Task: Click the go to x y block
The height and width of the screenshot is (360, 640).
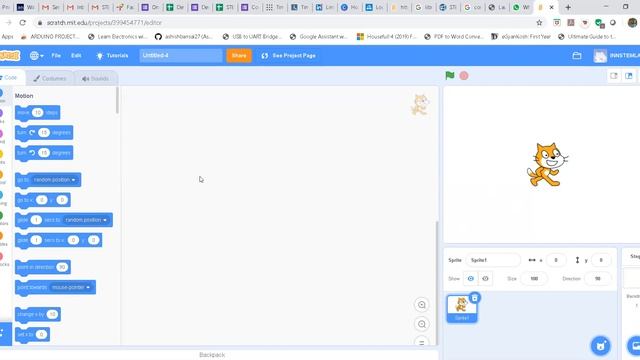Action: (42, 200)
